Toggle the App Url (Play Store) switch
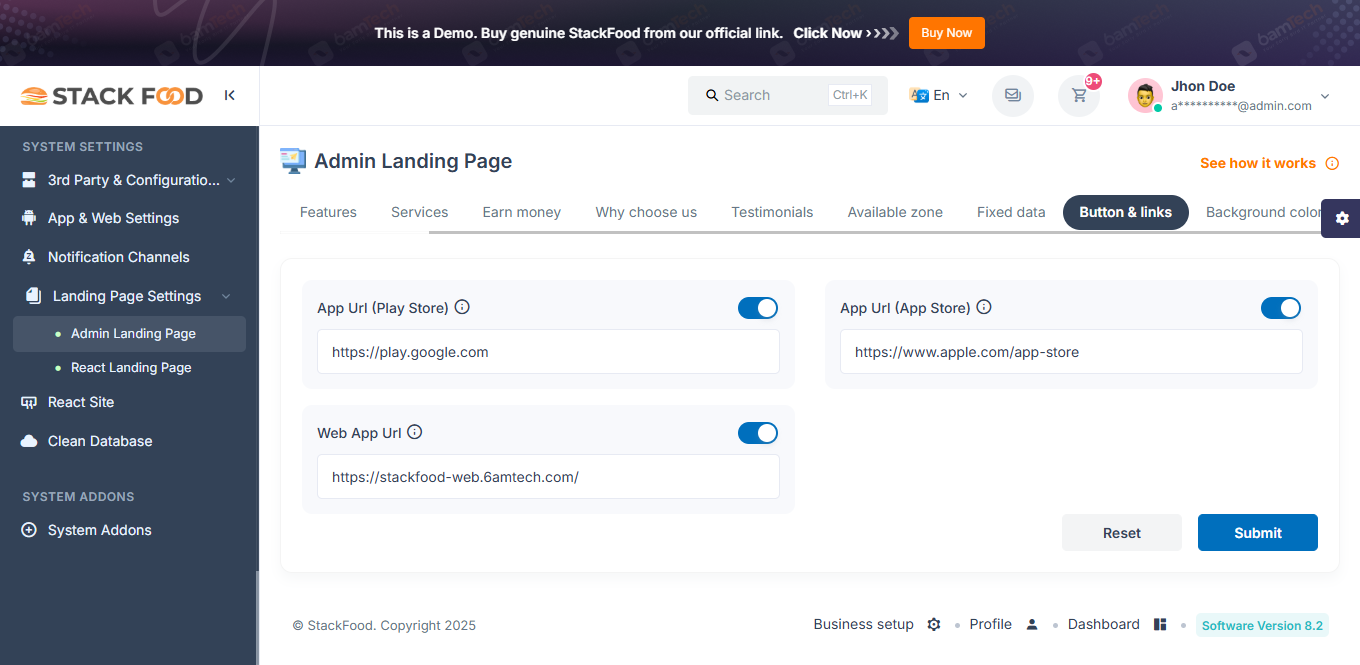This screenshot has height=665, width=1360. [x=758, y=308]
